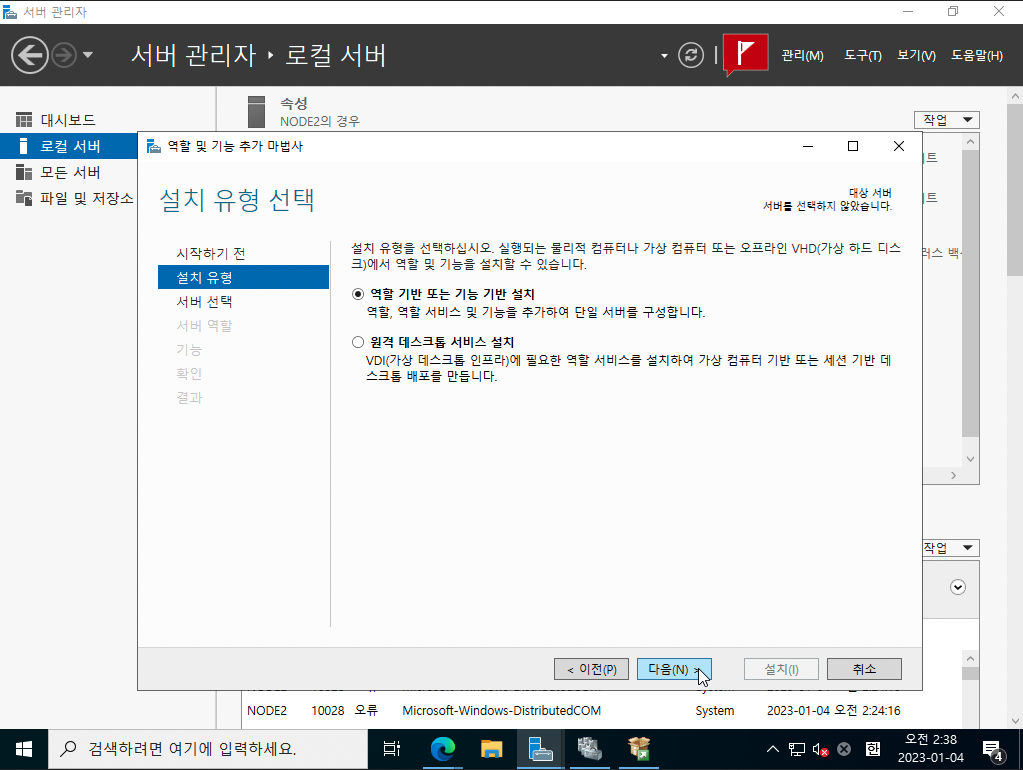Open the Windows Start menu
The image size is (1023, 770).
pos(23,749)
